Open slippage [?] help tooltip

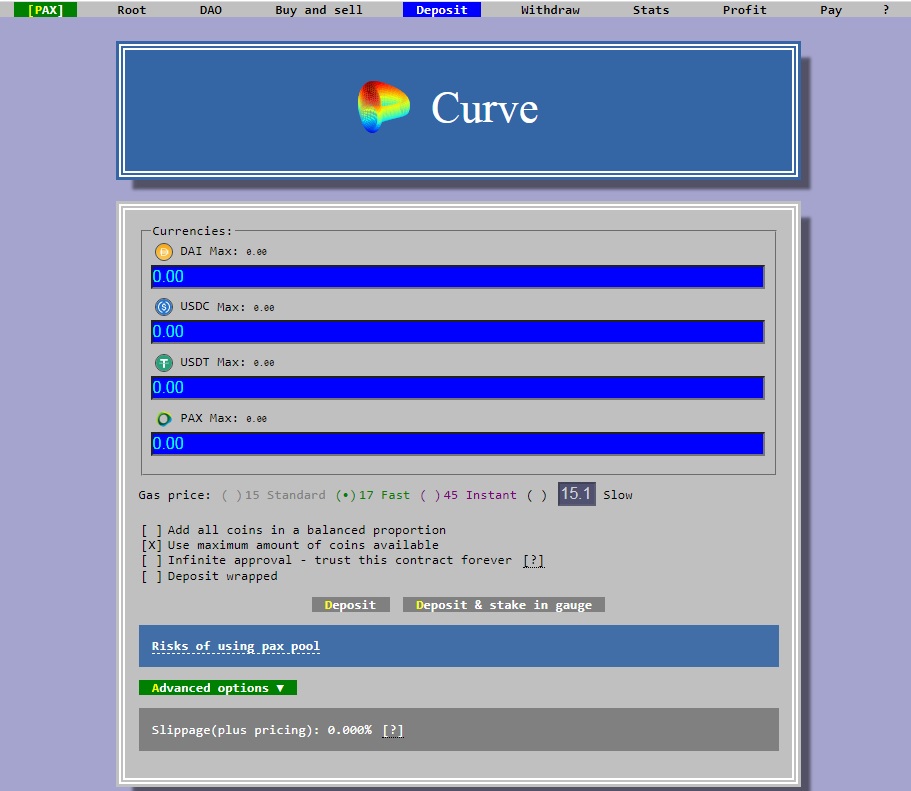393,730
